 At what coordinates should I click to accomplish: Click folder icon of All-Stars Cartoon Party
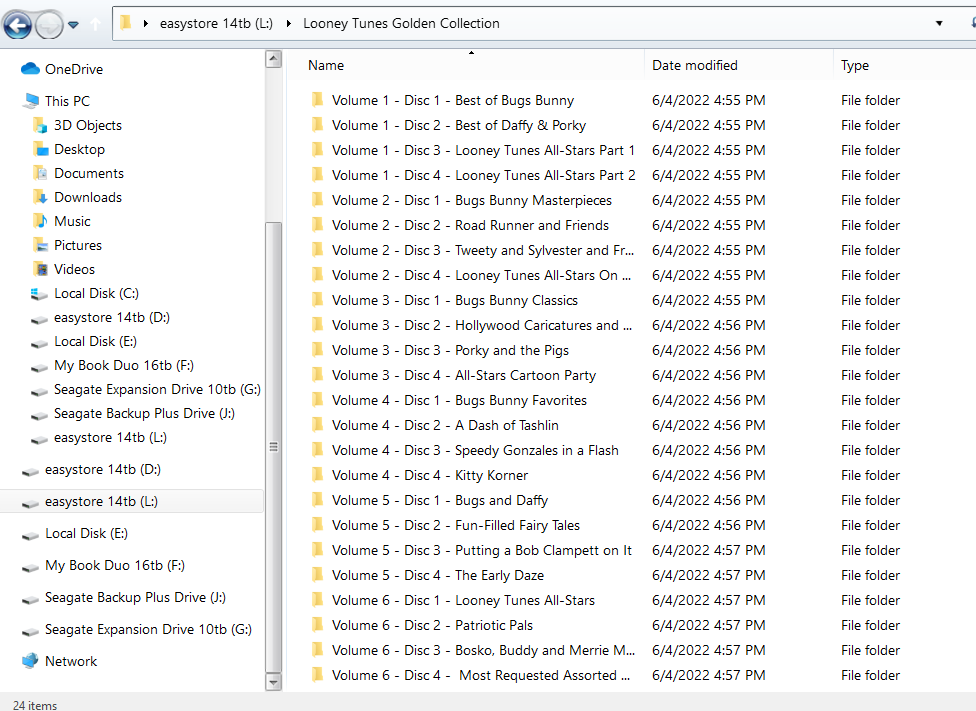coord(317,374)
